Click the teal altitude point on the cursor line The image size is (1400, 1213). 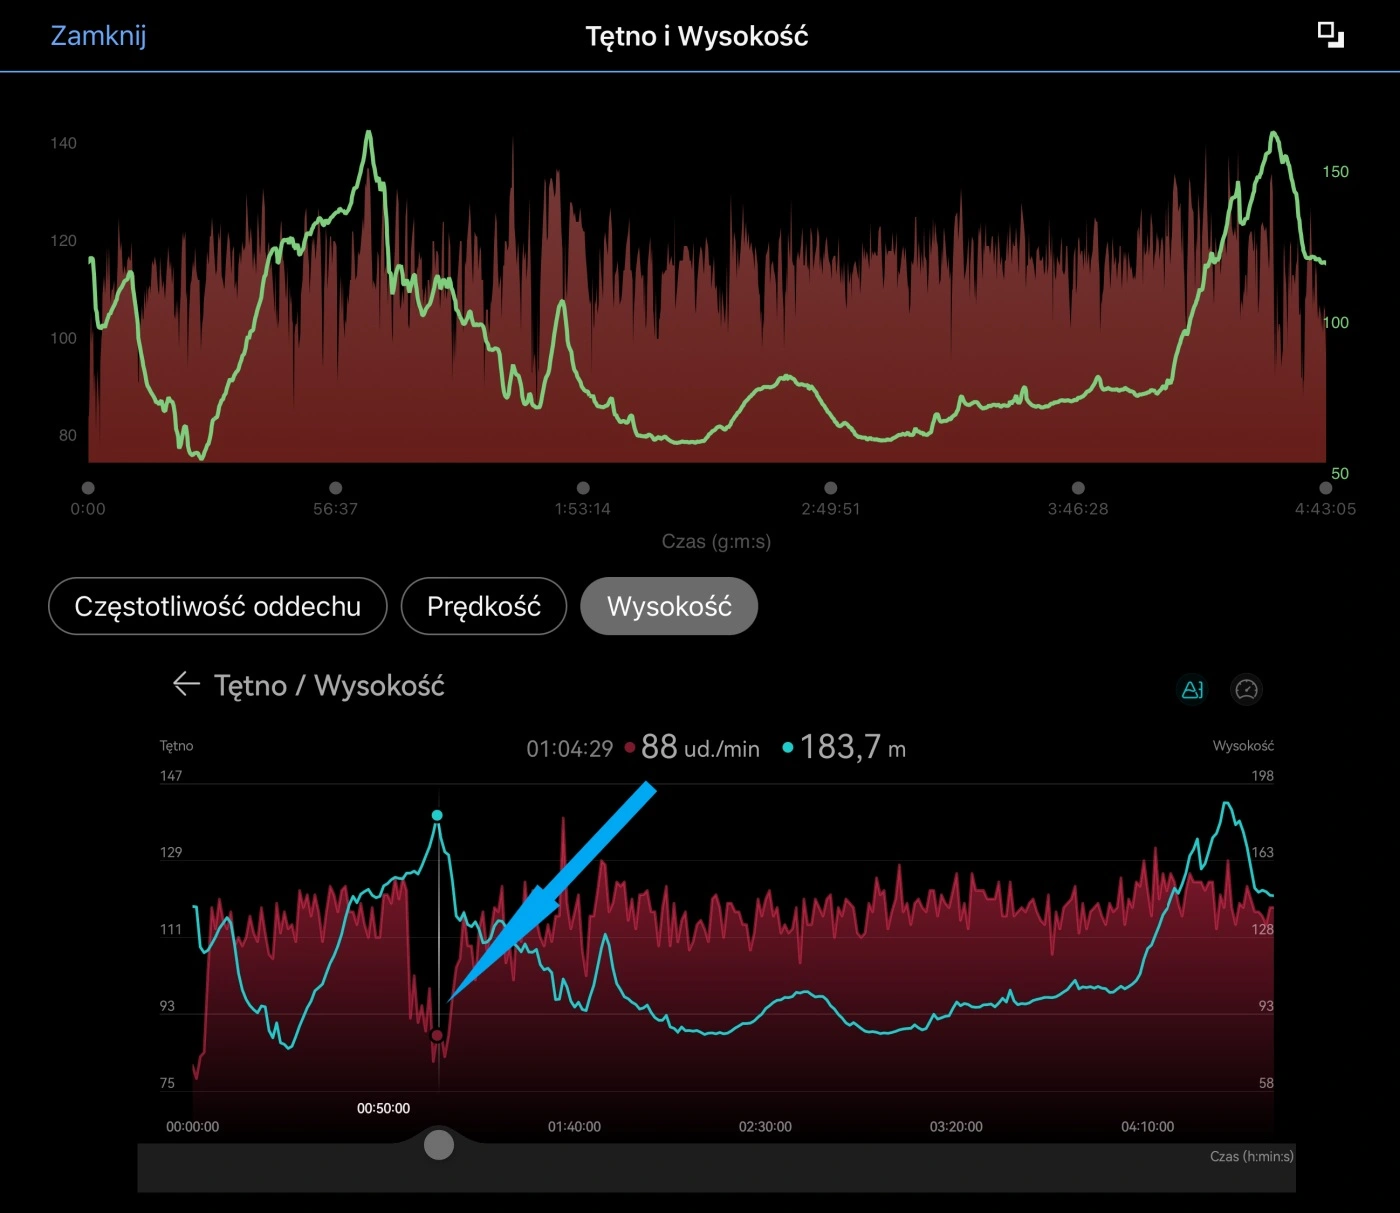437,816
